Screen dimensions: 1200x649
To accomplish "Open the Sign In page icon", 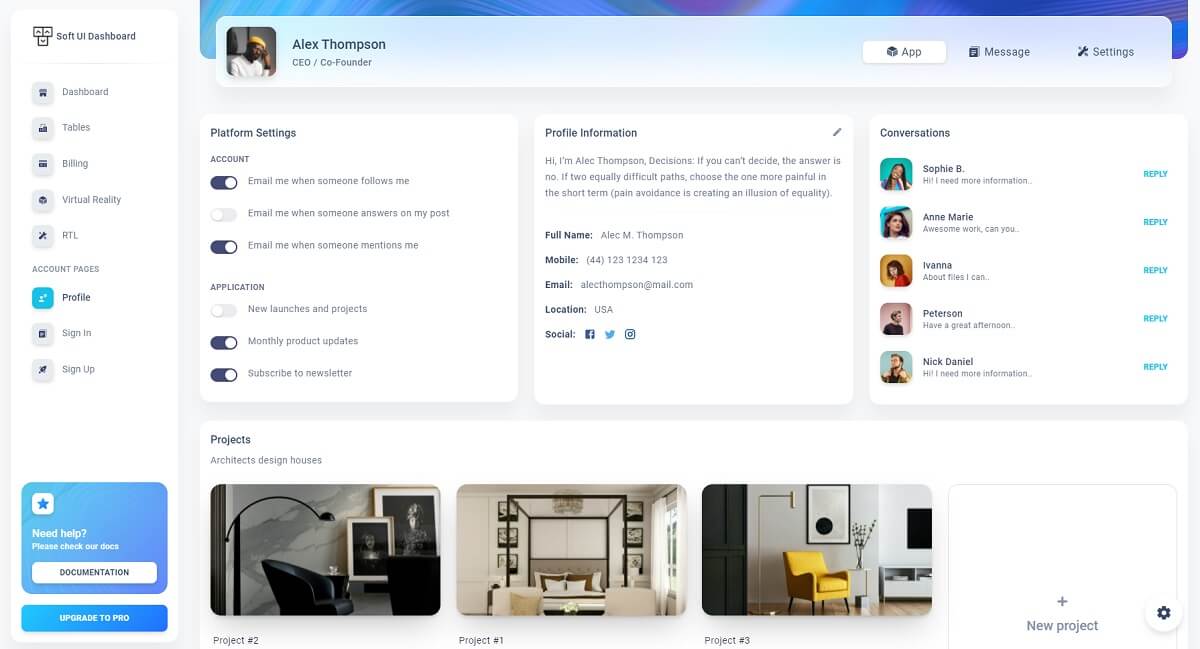I will click(x=42, y=333).
